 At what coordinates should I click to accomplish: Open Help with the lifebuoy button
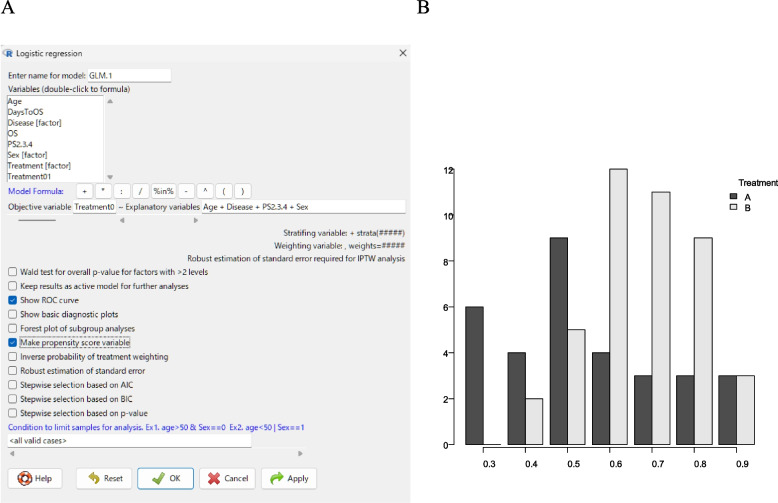(35, 478)
